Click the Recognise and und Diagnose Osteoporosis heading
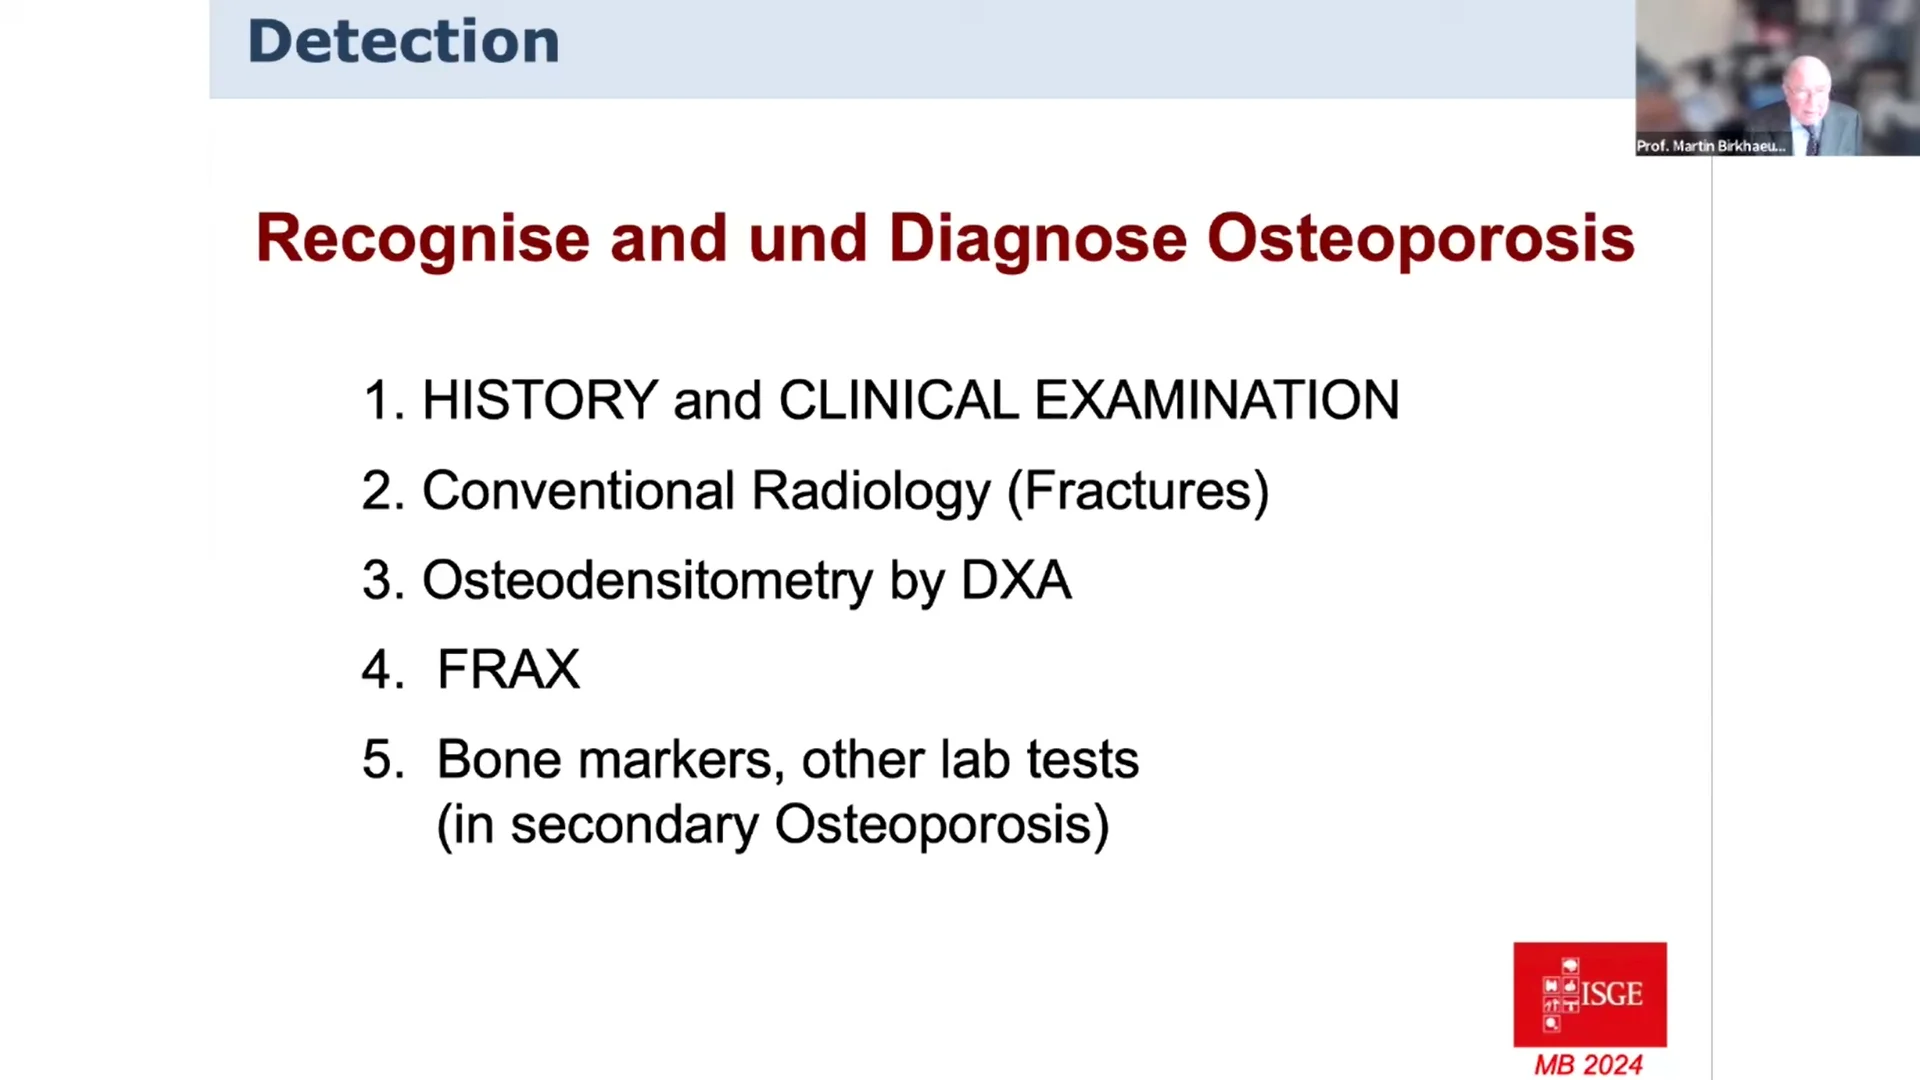 [x=945, y=239]
